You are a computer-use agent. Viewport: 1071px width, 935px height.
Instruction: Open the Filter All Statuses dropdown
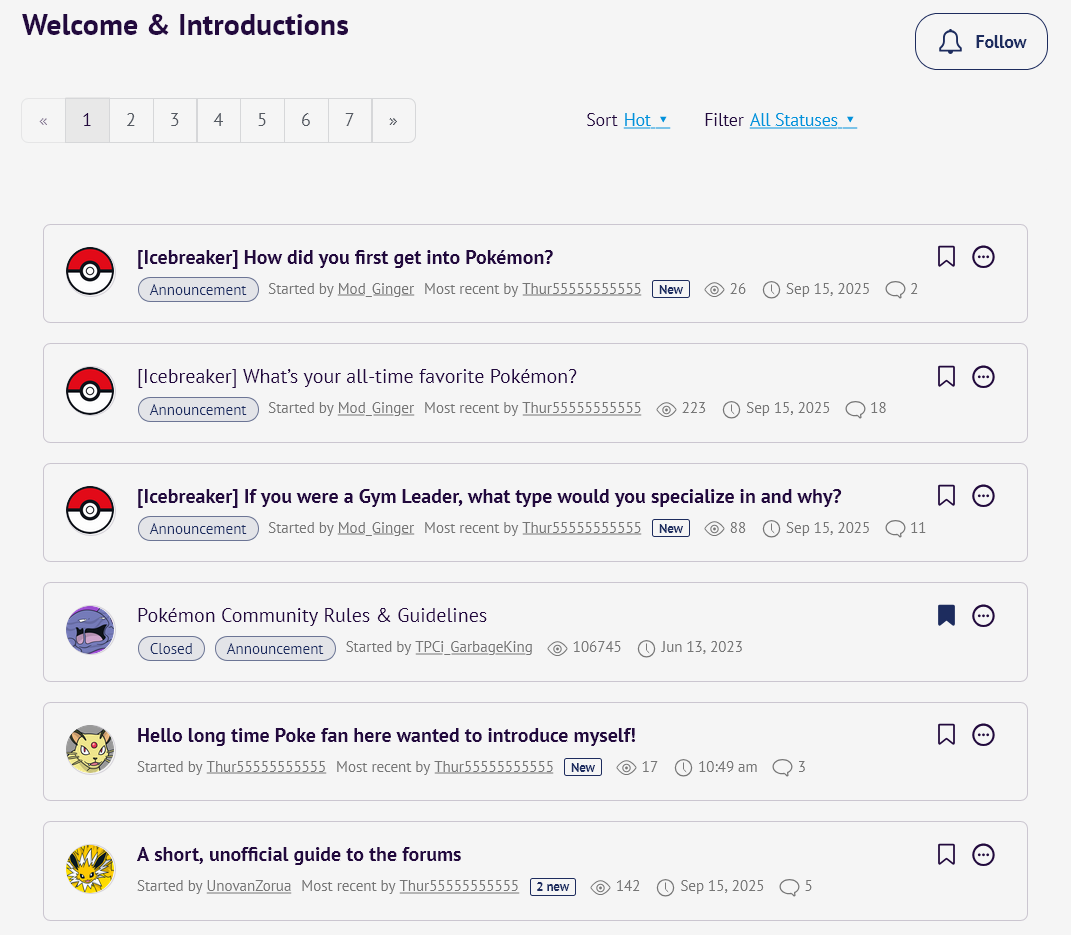[803, 120]
